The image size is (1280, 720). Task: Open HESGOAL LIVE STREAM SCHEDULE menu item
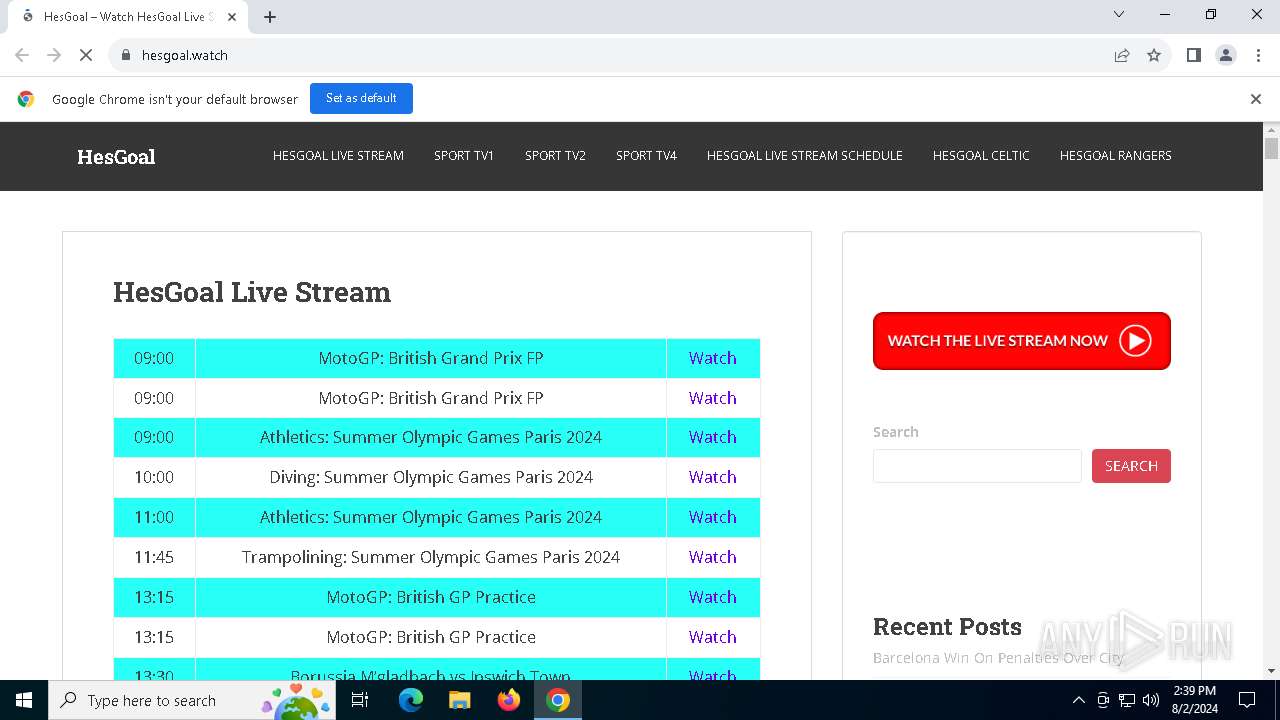[x=805, y=156]
